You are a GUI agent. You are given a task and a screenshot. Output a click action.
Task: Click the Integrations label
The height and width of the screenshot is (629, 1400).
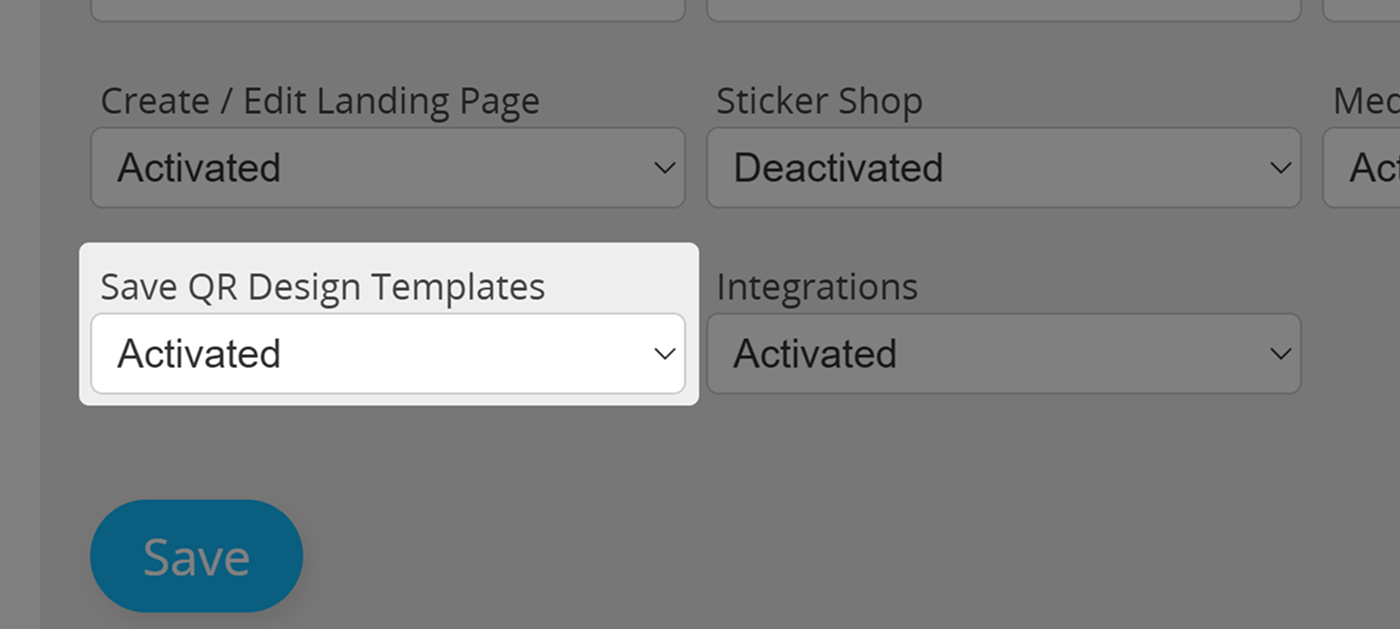pyautogui.click(x=817, y=286)
